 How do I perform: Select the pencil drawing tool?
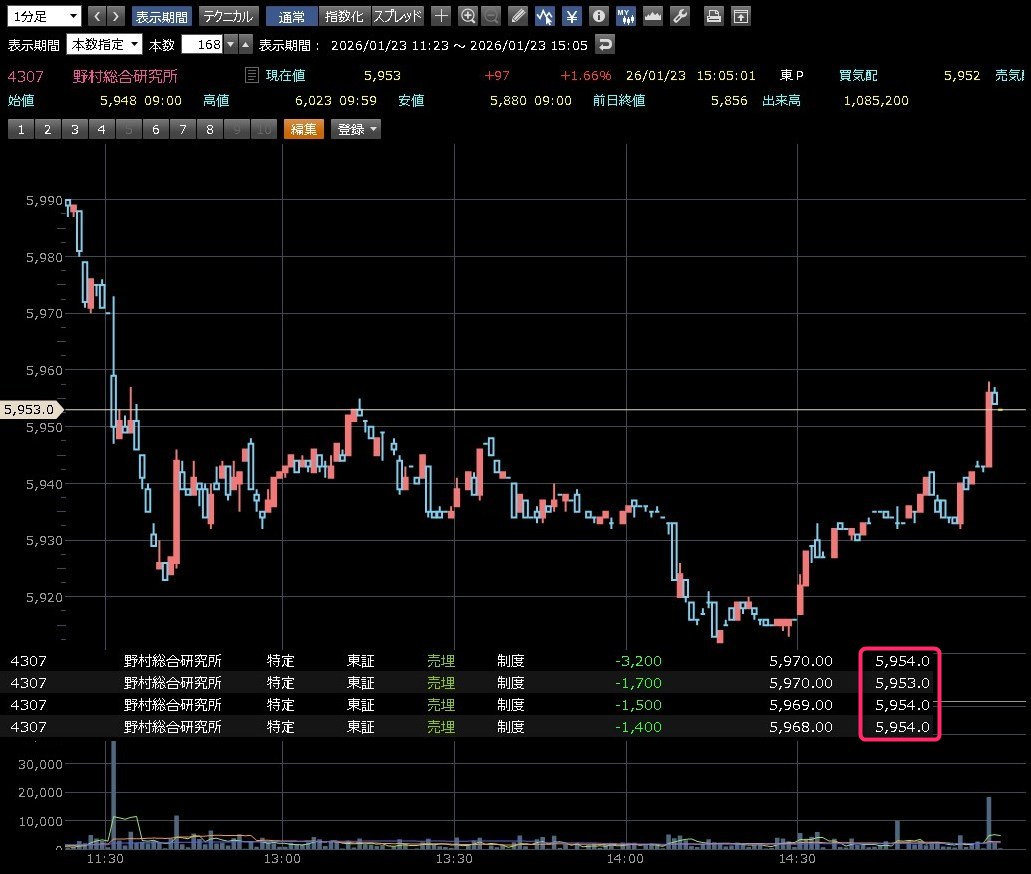click(x=517, y=16)
